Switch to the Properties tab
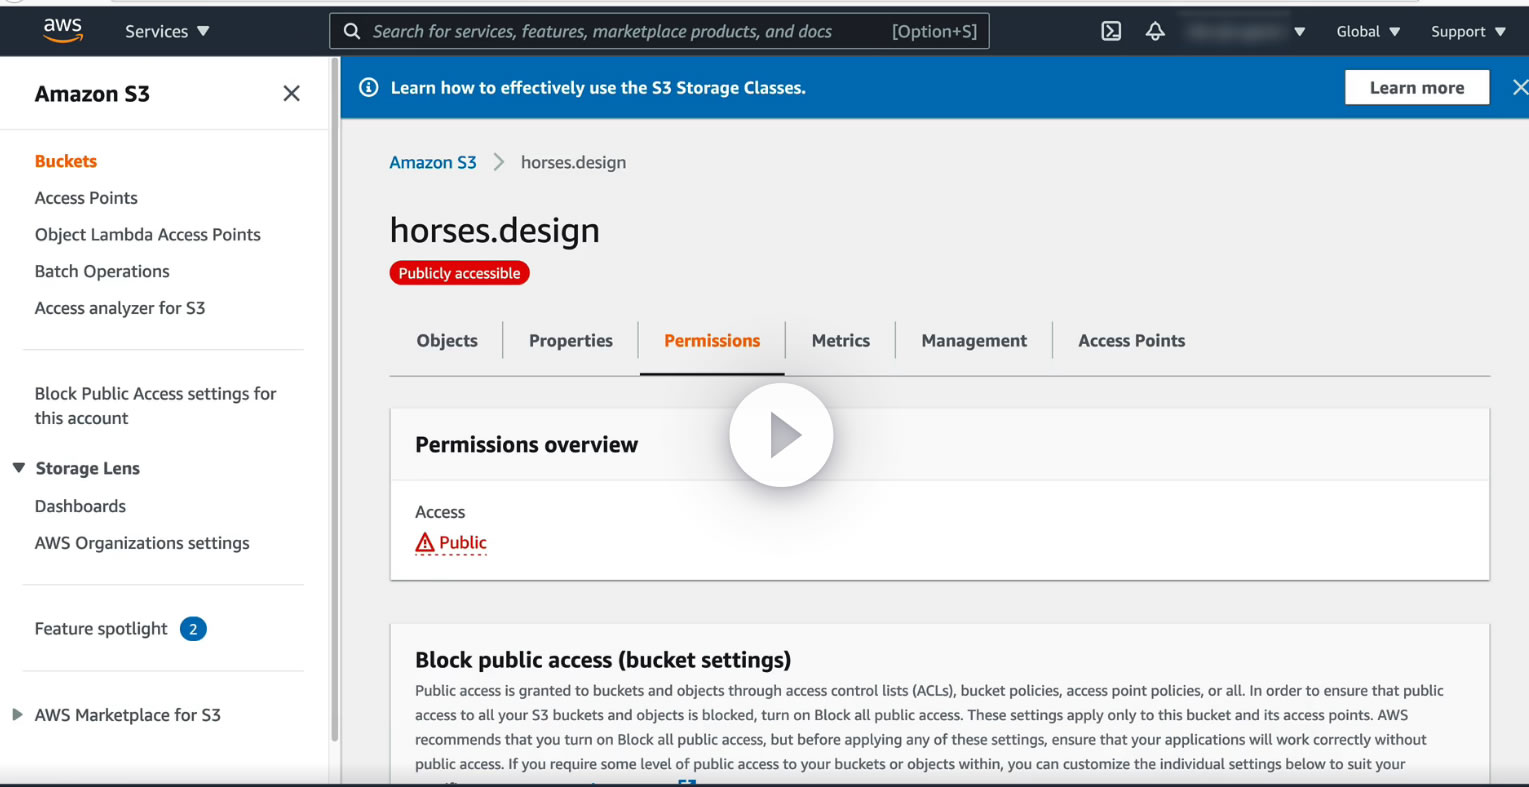 (570, 341)
